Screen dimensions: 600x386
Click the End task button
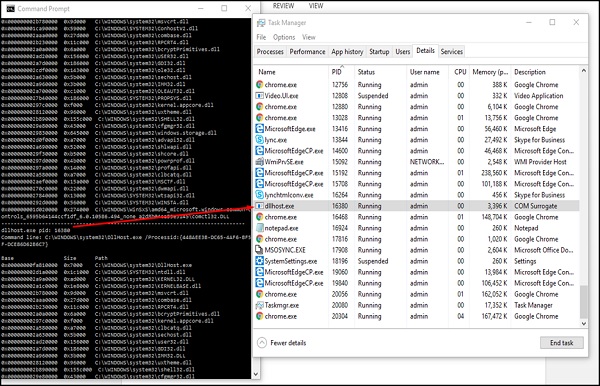click(562, 343)
